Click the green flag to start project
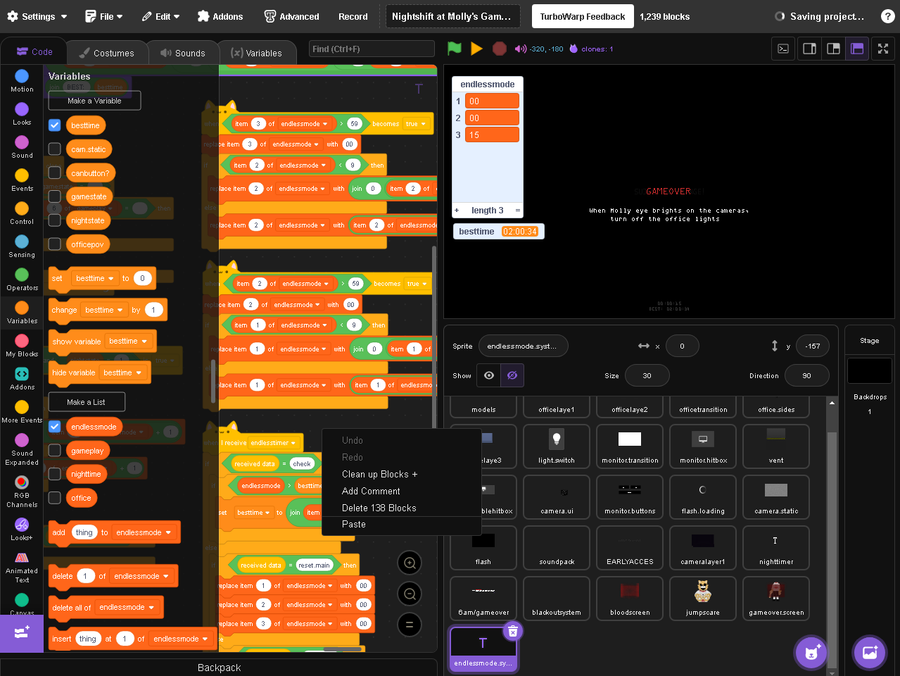This screenshot has width=900, height=676. pos(455,49)
